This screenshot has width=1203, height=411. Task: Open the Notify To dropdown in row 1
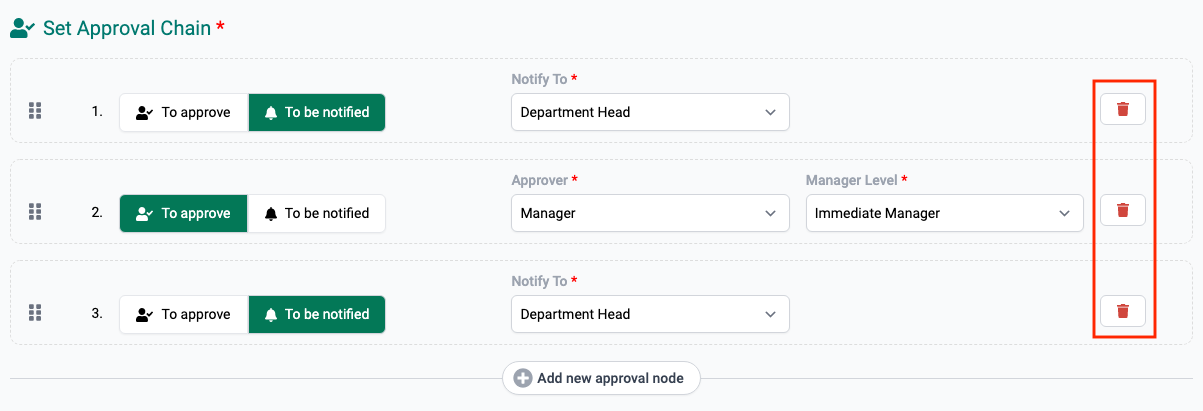point(649,112)
